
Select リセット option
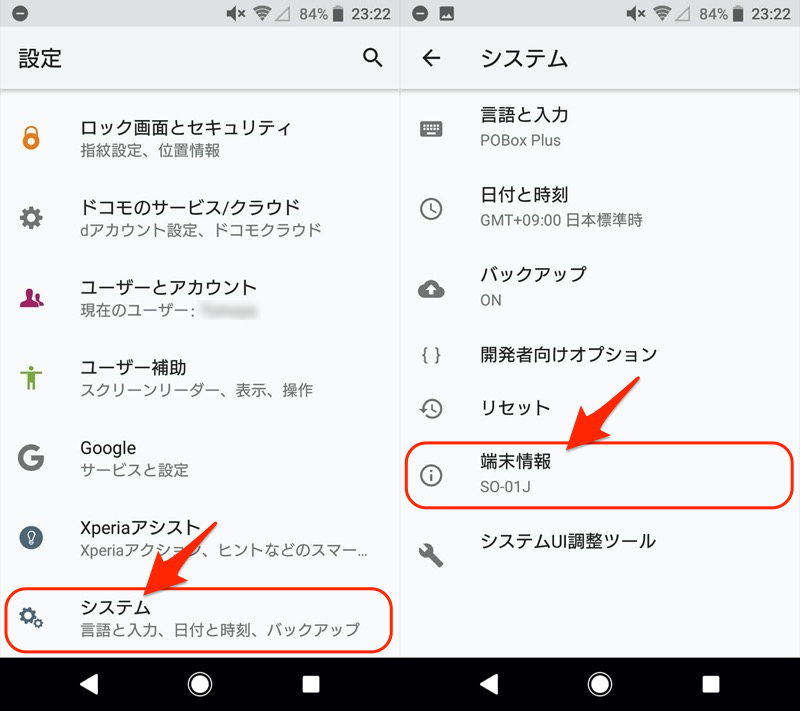pos(600,408)
